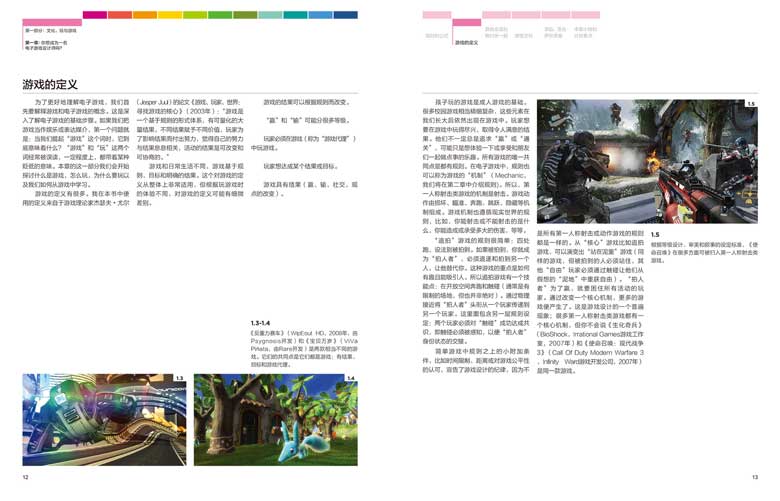Click the 1.4 tag on garden image corner
The width and height of the screenshot is (780, 501).
[351, 378]
